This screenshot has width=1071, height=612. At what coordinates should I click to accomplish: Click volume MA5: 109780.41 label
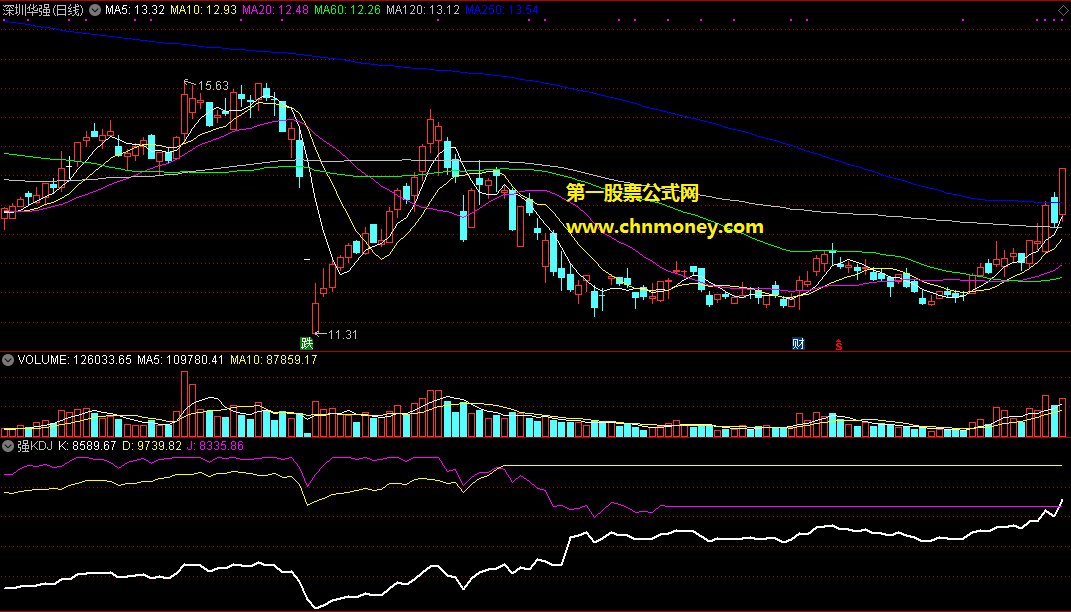coord(180,359)
